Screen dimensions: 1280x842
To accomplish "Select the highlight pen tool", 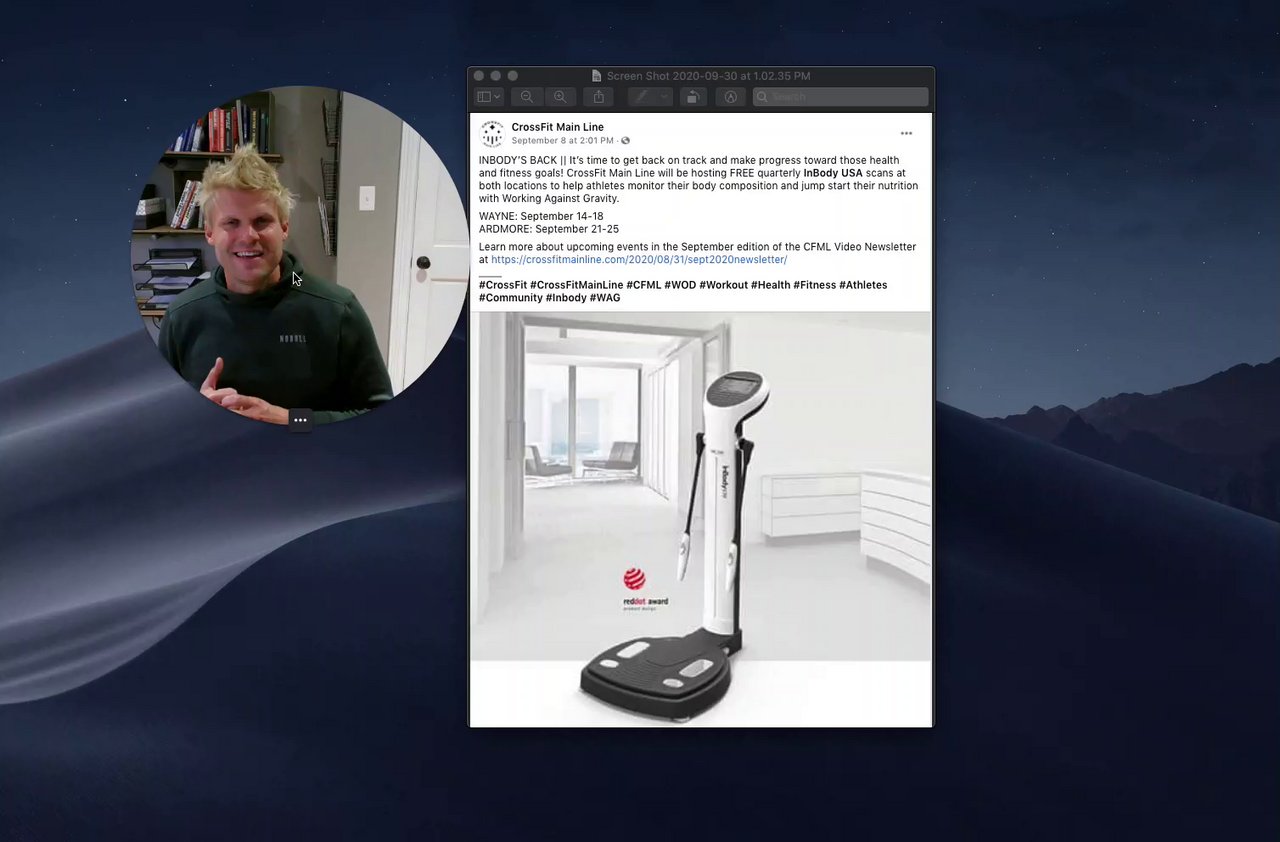I will 641,97.
